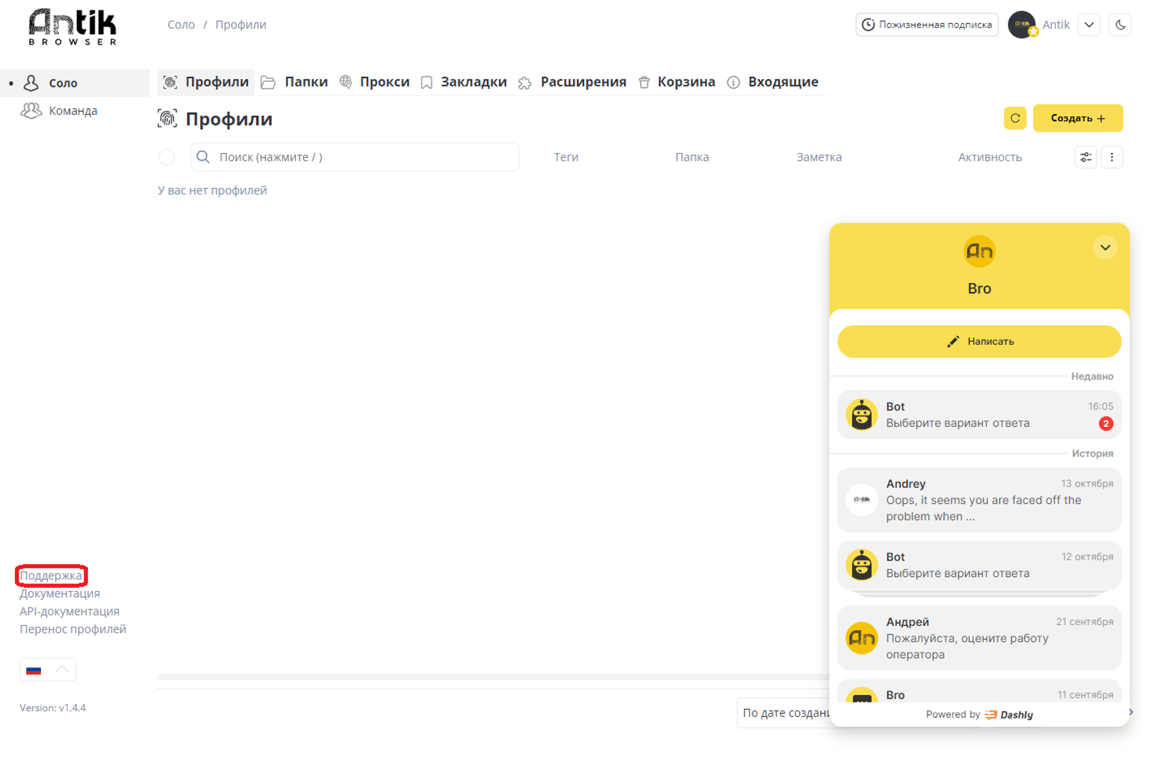Click the Antik Browser logo
This screenshot has height=768, width=1149.
pos(72,26)
